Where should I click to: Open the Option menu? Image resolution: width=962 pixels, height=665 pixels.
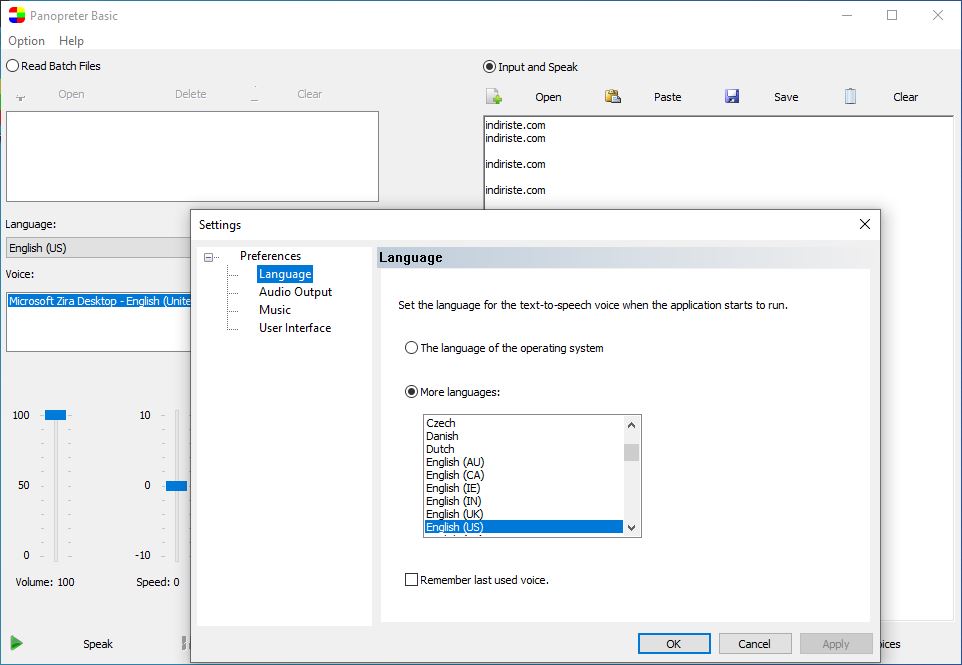click(x=26, y=41)
